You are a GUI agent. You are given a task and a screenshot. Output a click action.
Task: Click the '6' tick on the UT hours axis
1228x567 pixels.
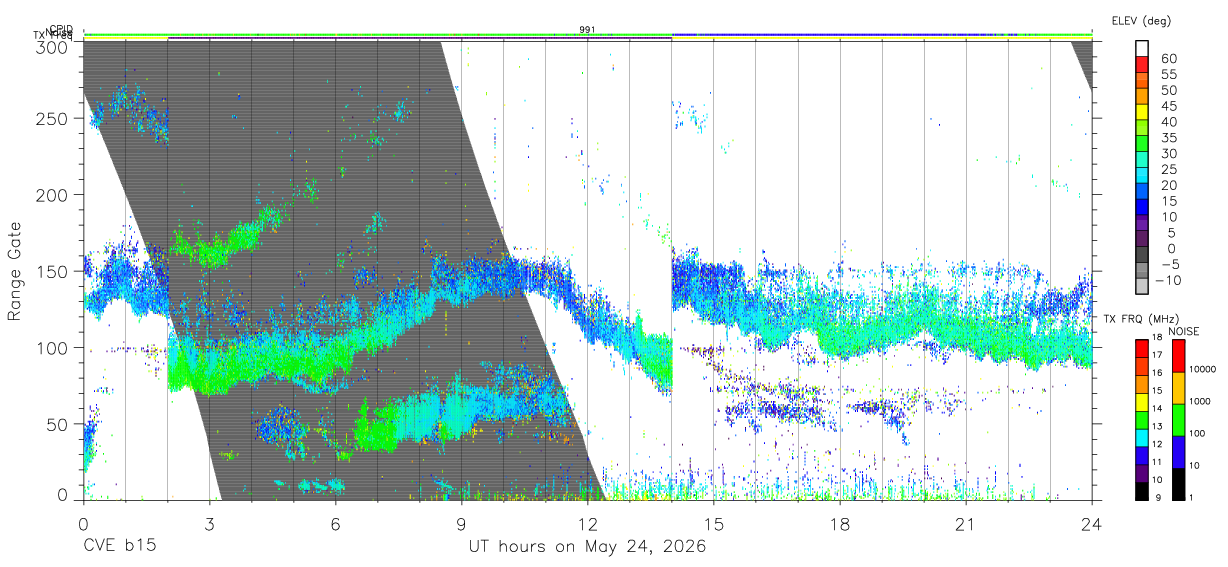[335, 523]
